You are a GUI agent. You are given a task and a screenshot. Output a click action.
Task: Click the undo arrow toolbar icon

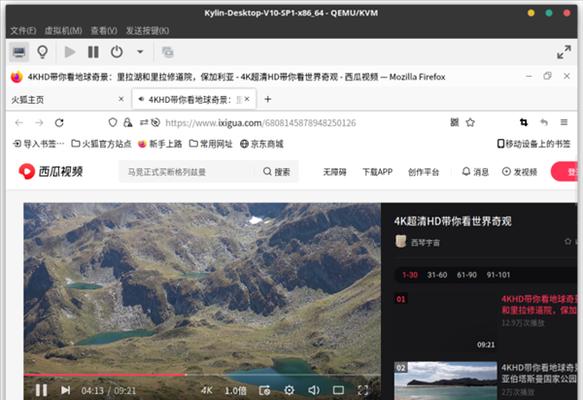tap(544, 122)
